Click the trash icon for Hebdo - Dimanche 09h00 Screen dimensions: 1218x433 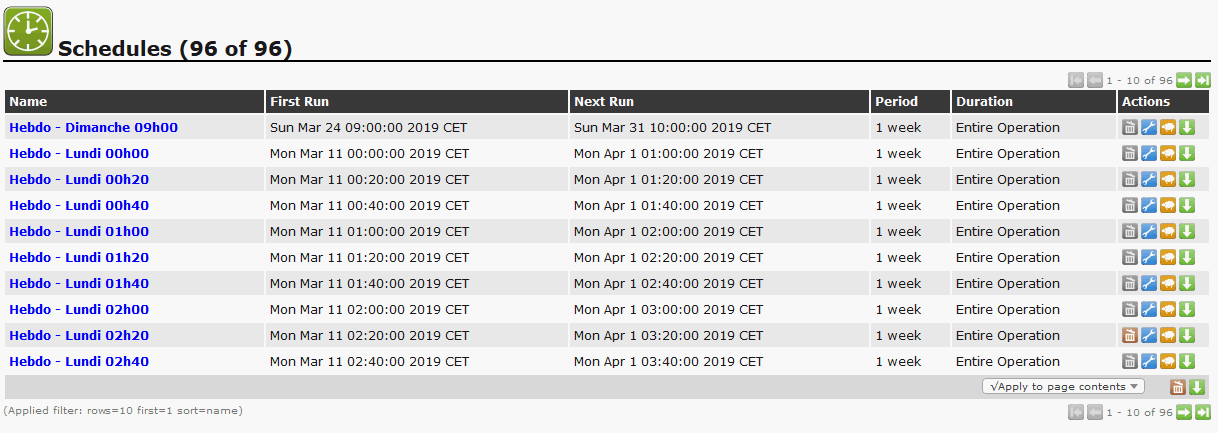[1129, 128]
